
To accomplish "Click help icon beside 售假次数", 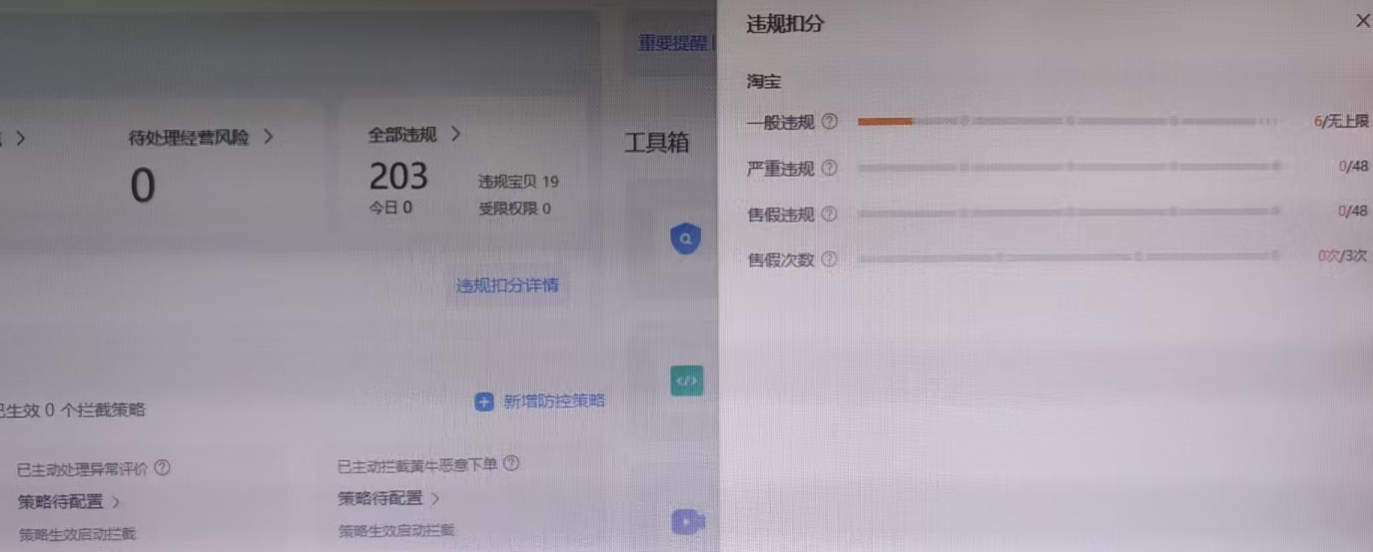I will [829, 259].
